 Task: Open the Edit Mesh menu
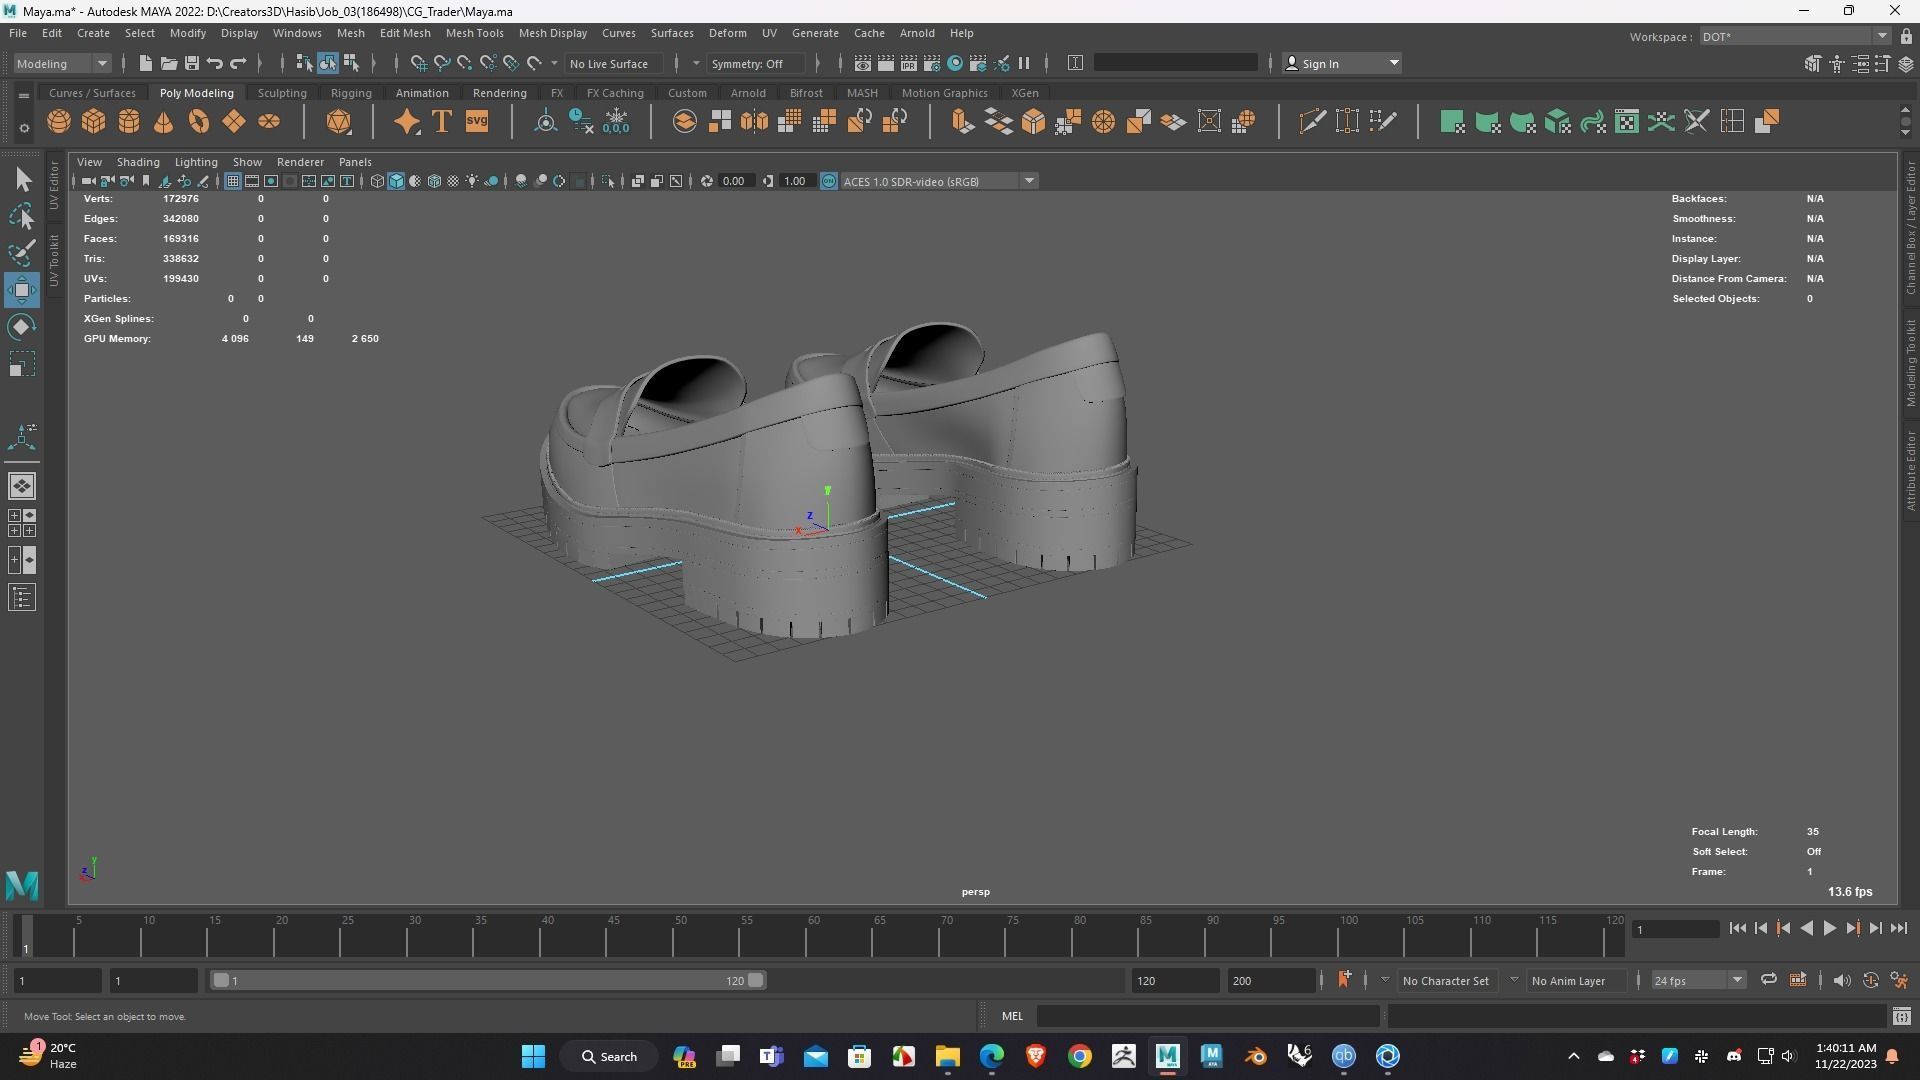click(x=405, y=33)
